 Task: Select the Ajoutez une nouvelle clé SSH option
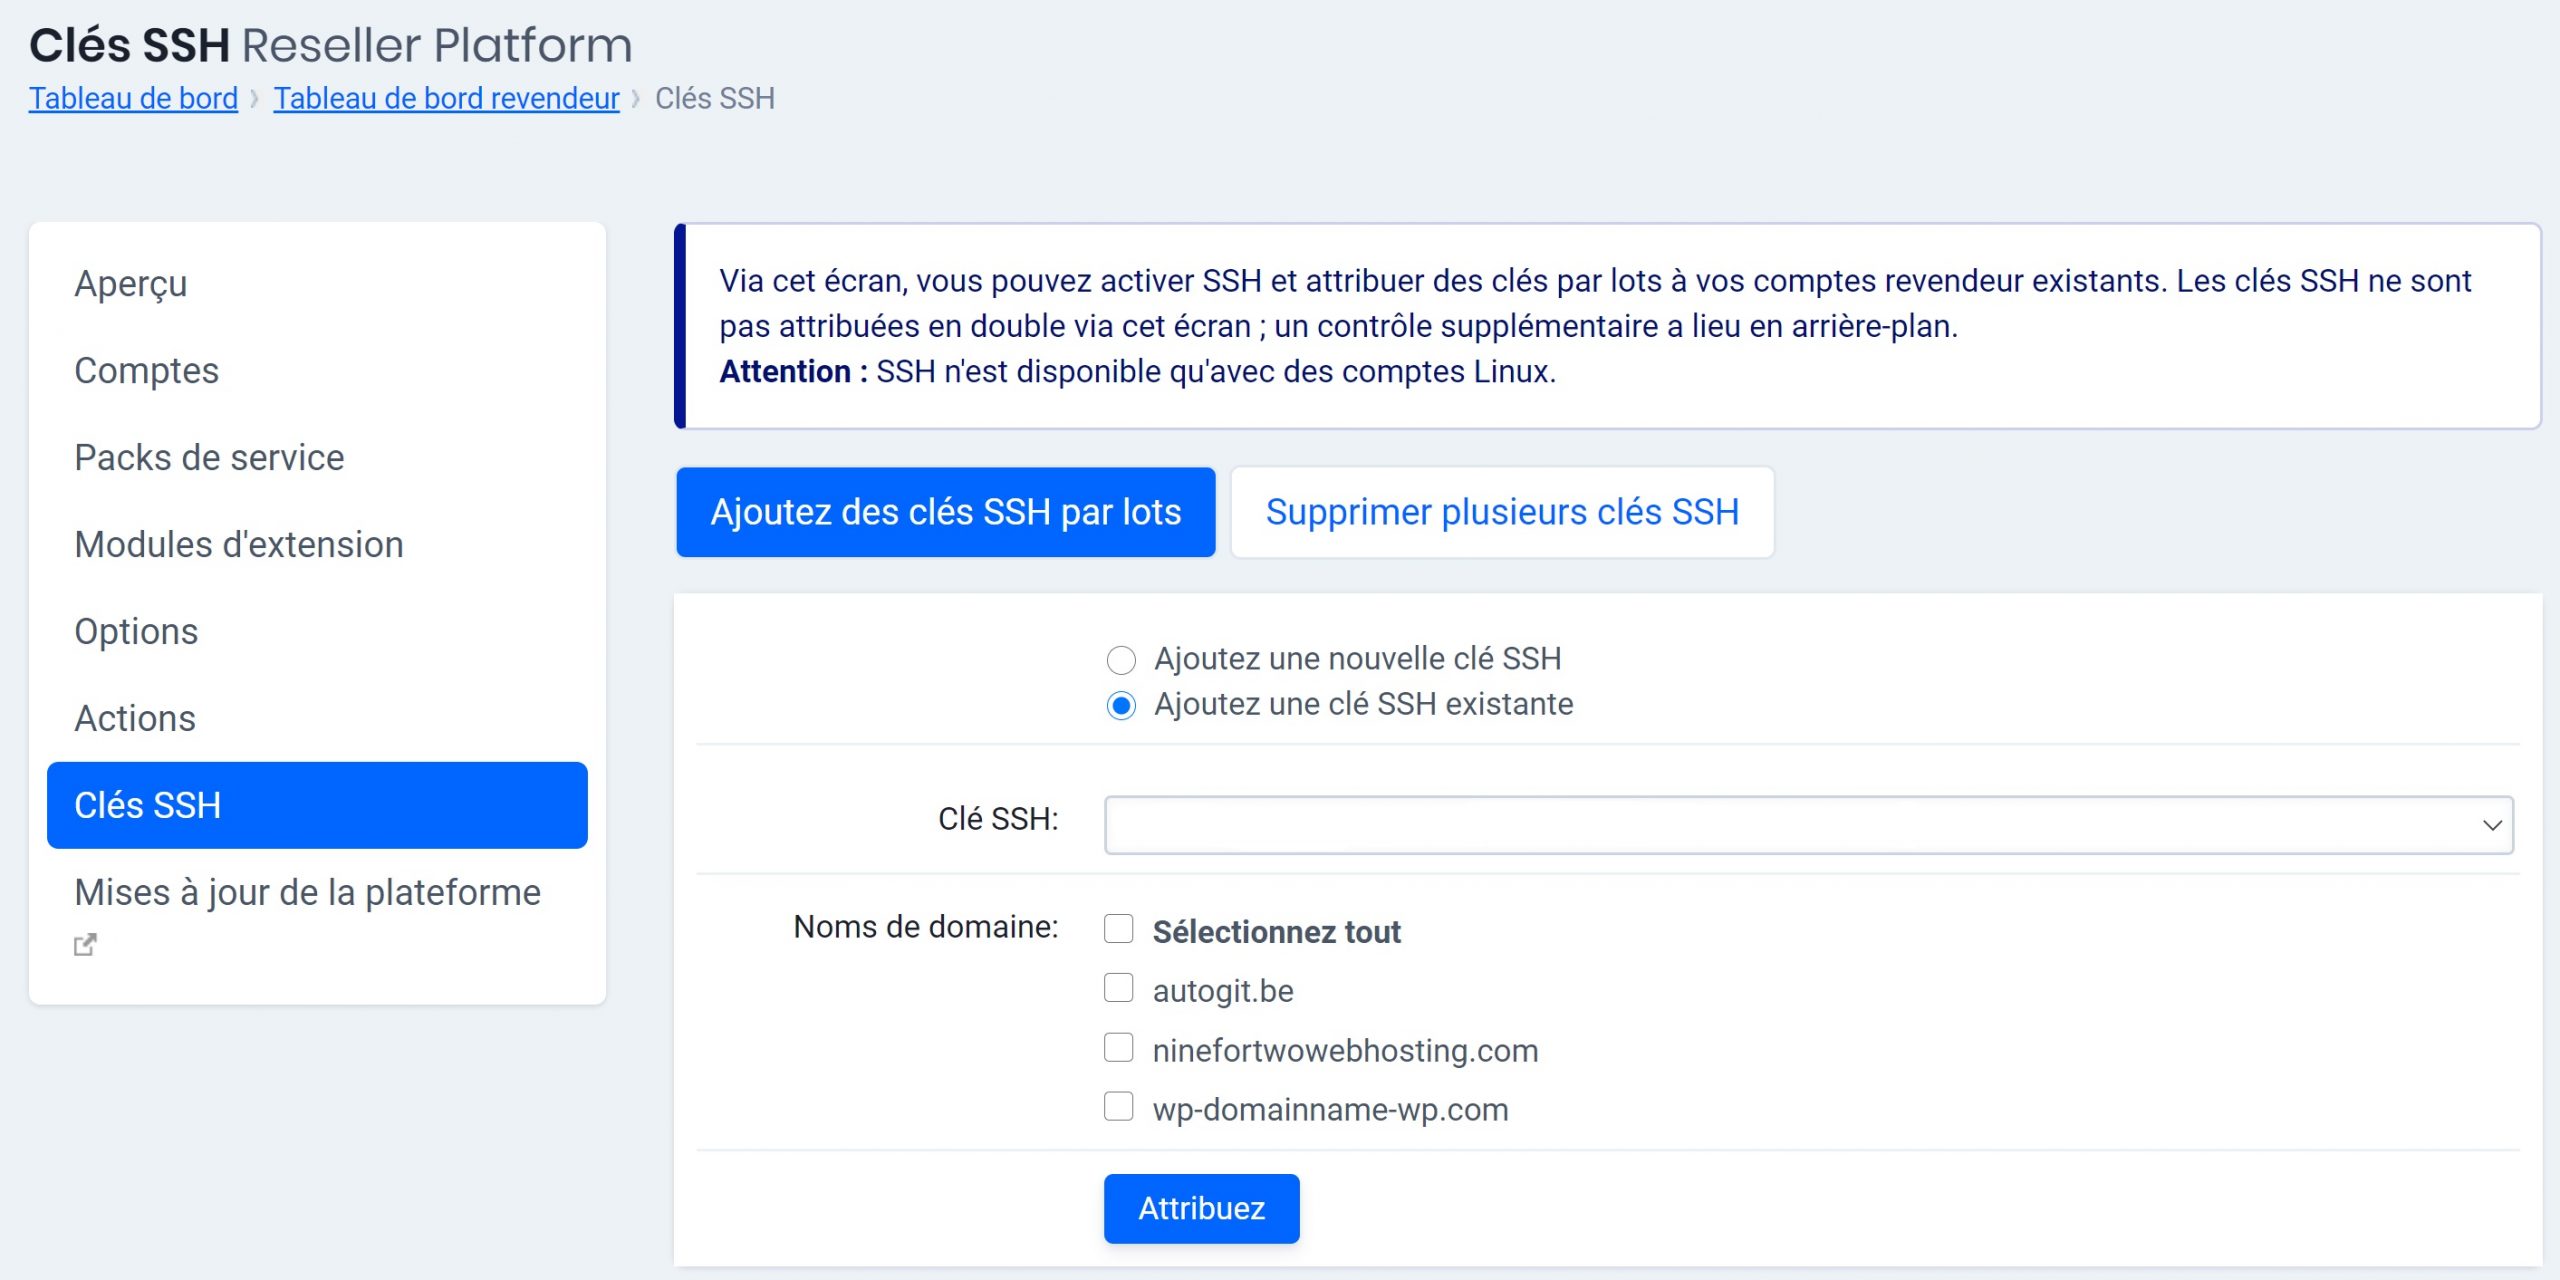(x=1122, y=658)
